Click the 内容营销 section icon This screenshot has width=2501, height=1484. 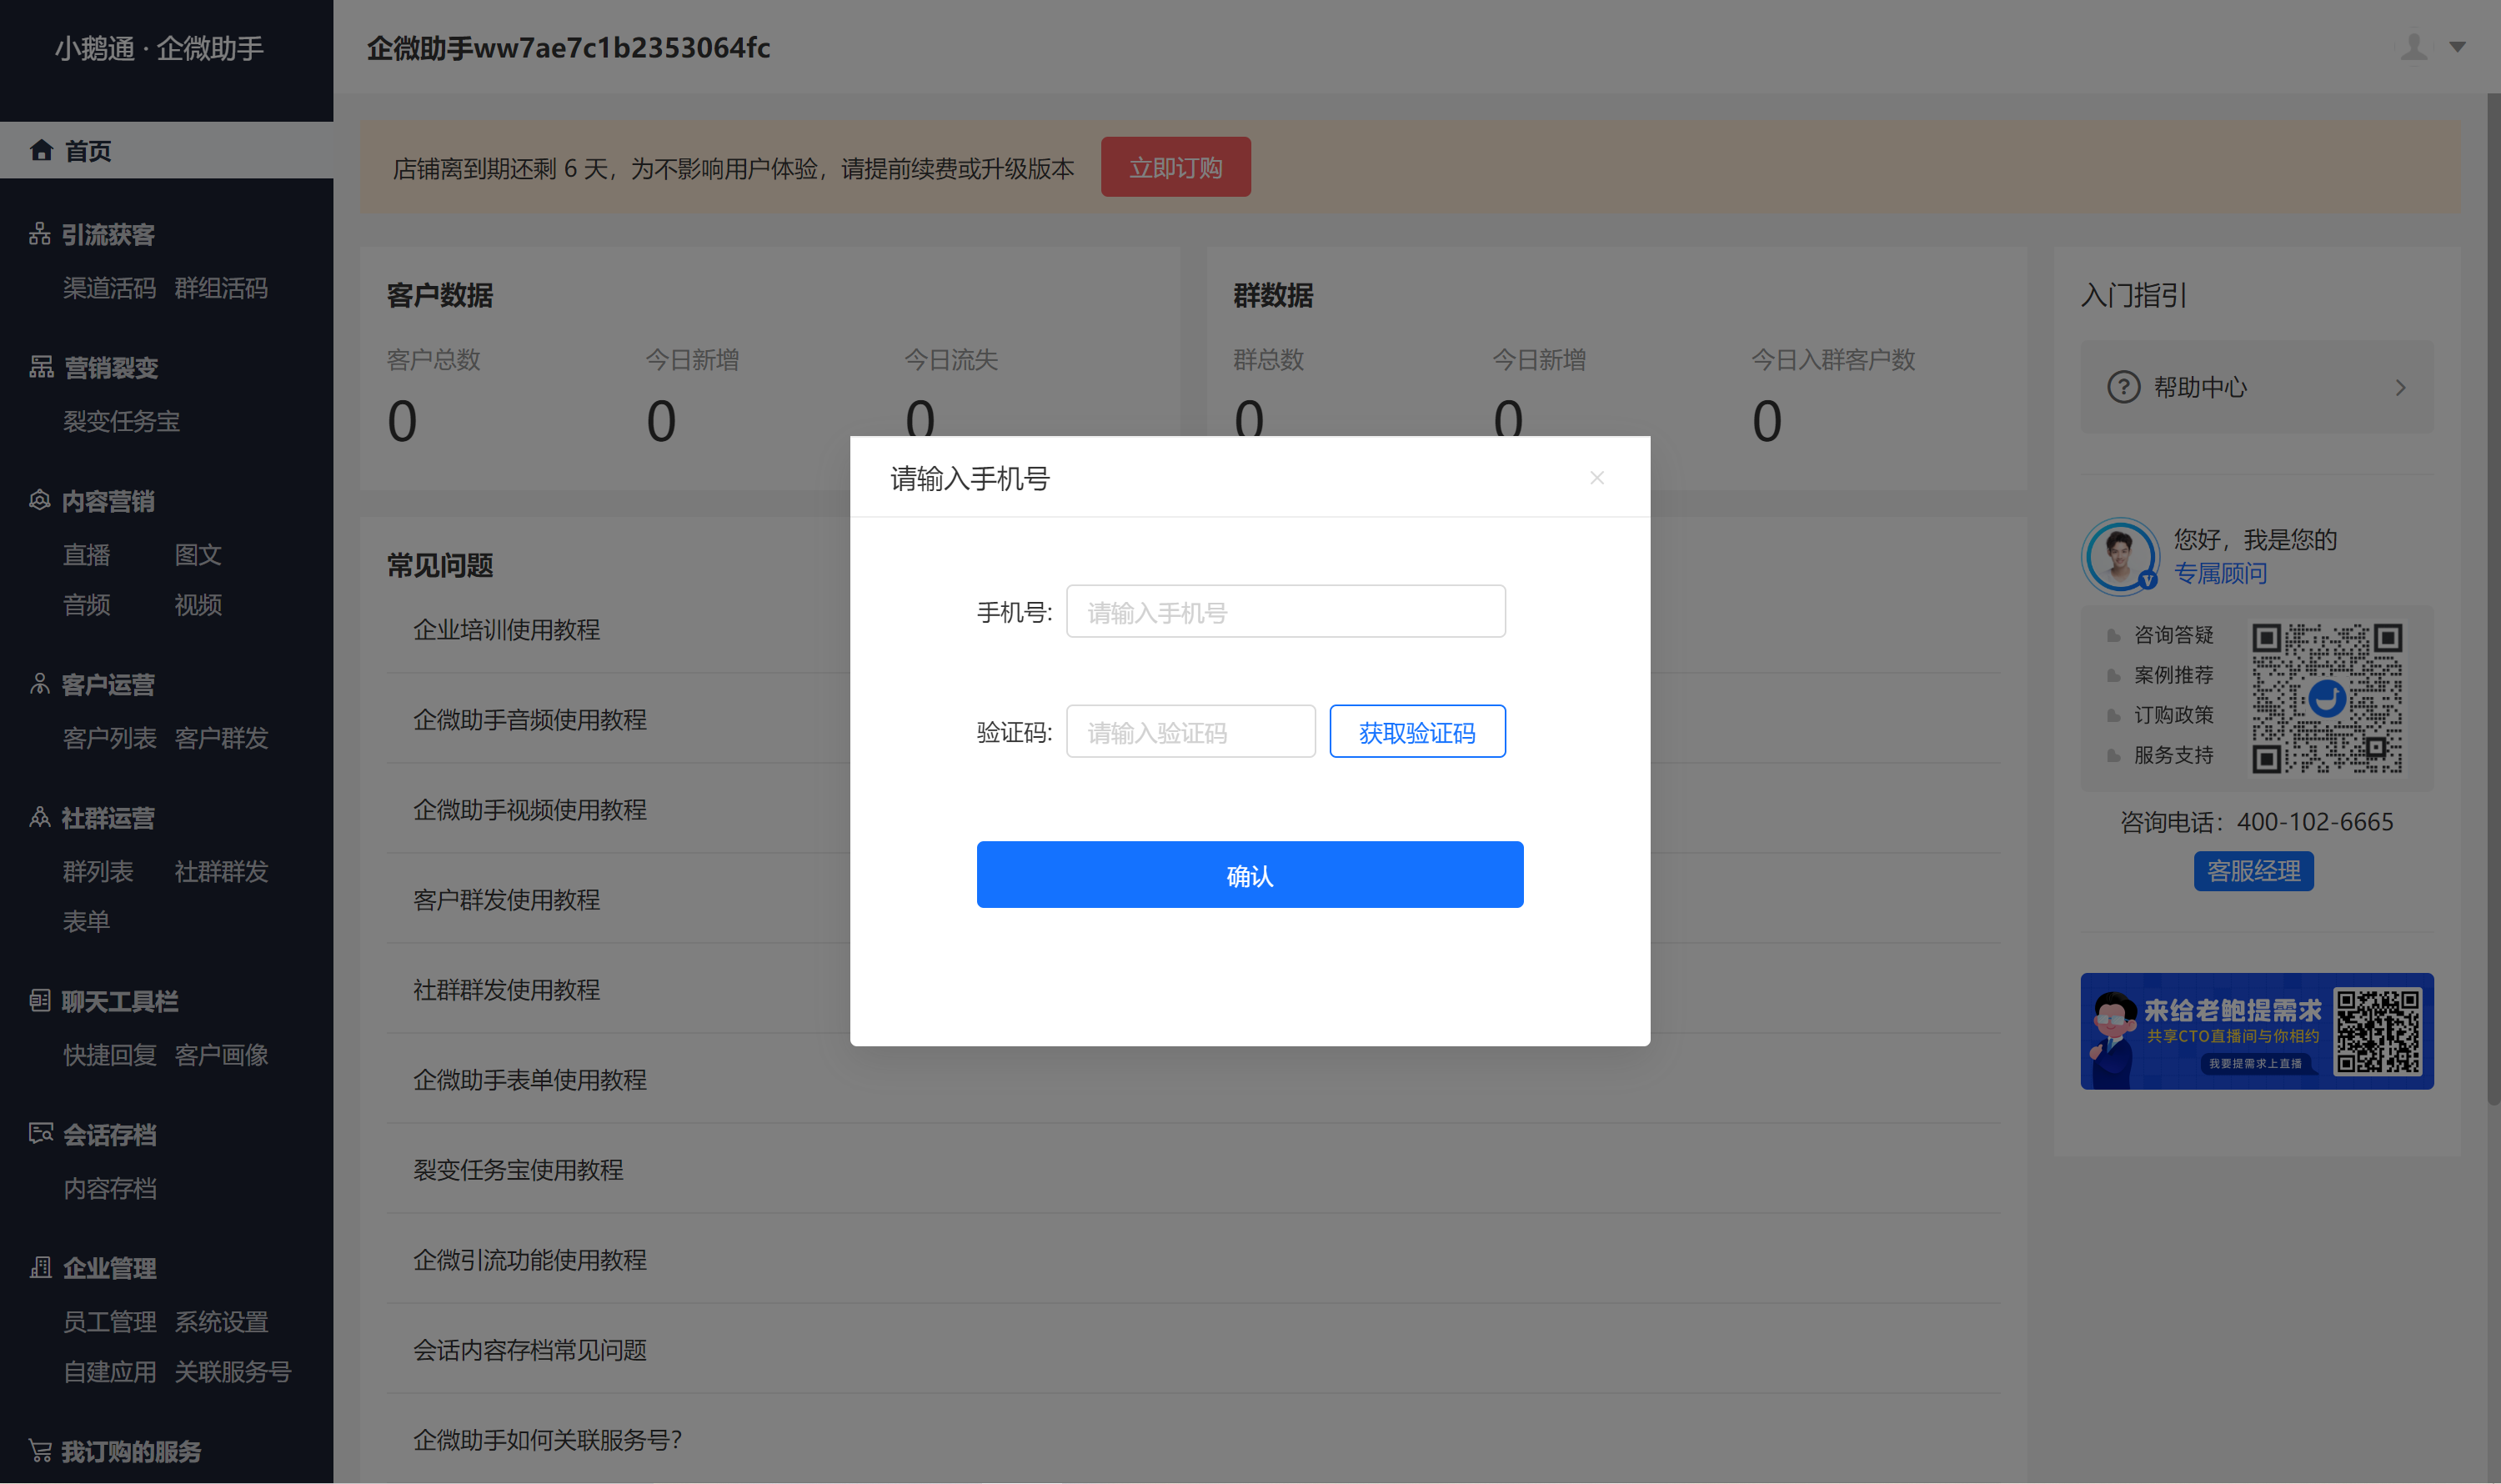pos(40,500)
